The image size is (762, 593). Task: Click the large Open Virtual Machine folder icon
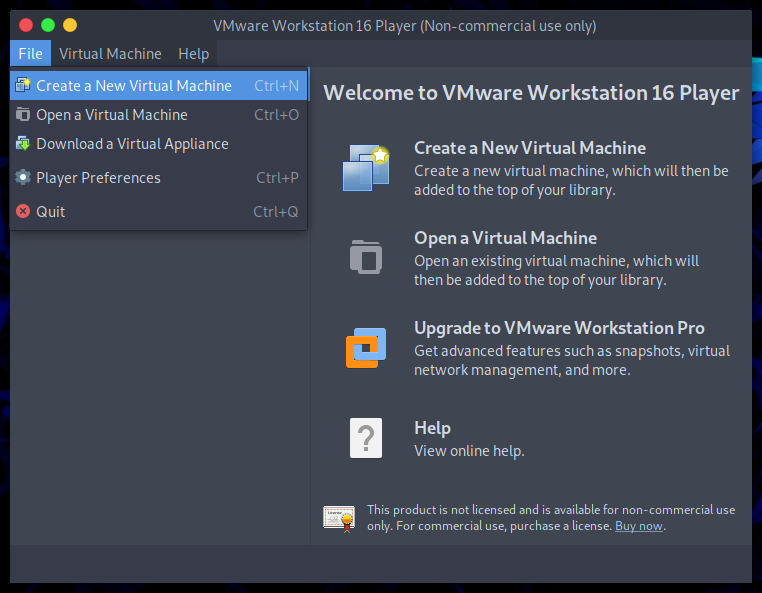tap(366, 257)
